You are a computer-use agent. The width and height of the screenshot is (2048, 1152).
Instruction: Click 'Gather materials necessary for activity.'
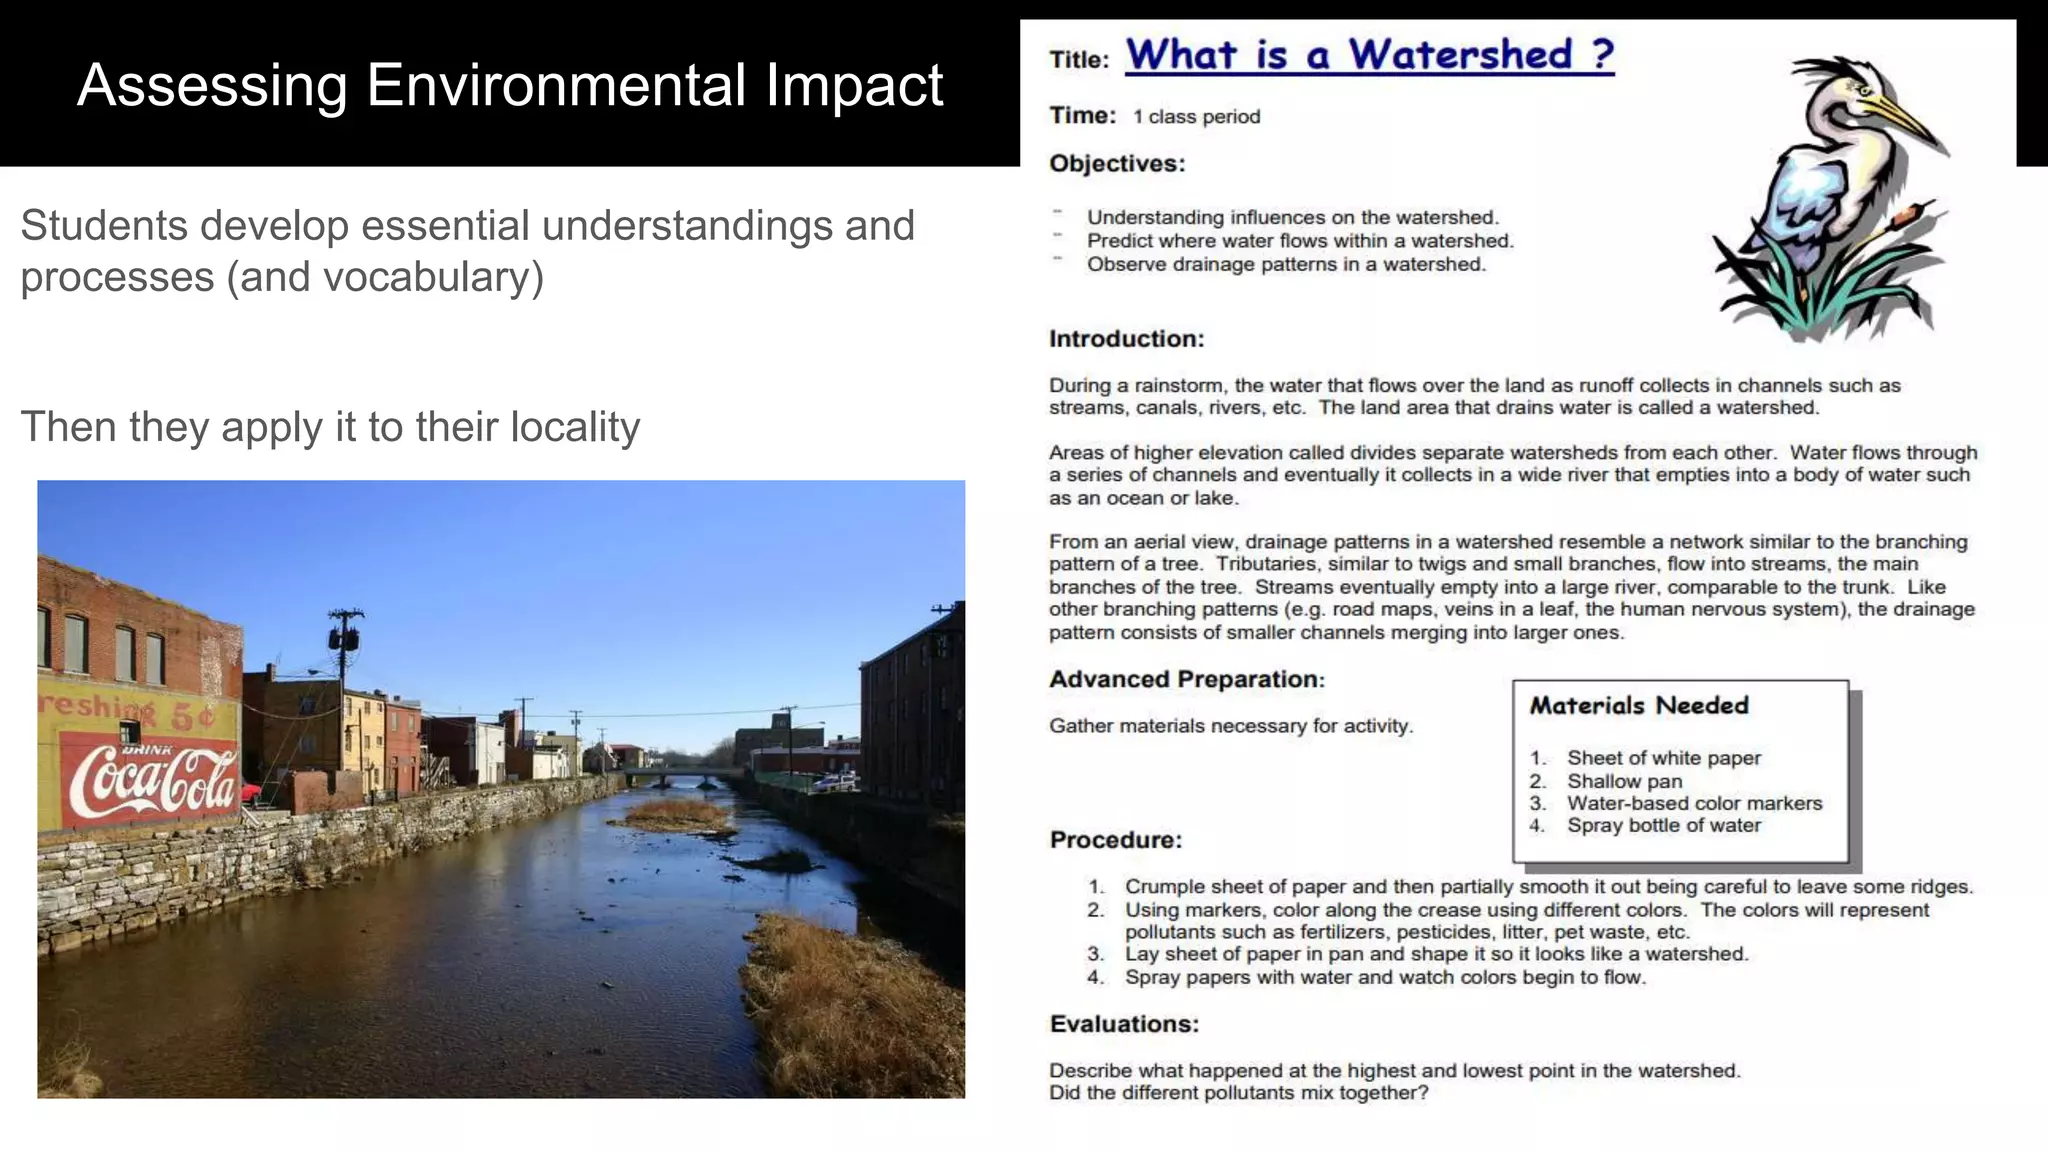pos(1231,726)
